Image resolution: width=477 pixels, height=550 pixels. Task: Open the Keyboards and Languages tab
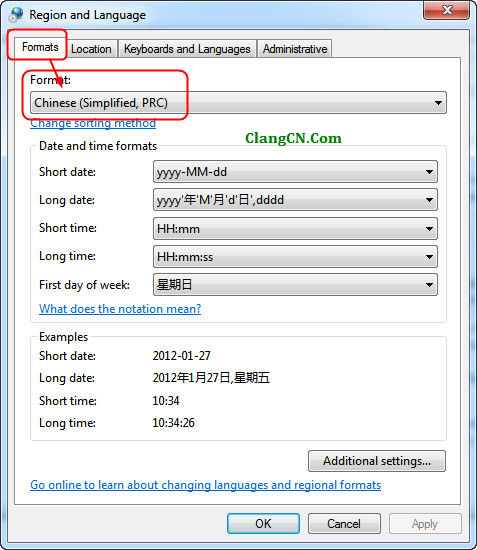[187, 49]
